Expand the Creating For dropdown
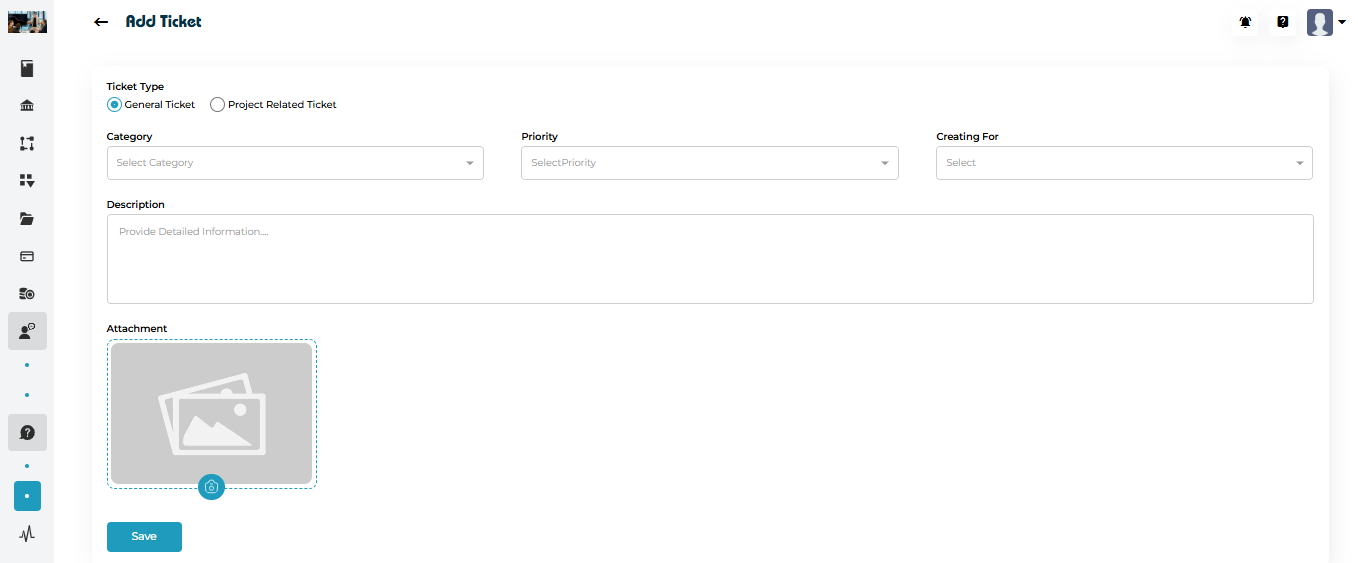This screenshot has width=1358, height=563. [x=1124, y=163]
